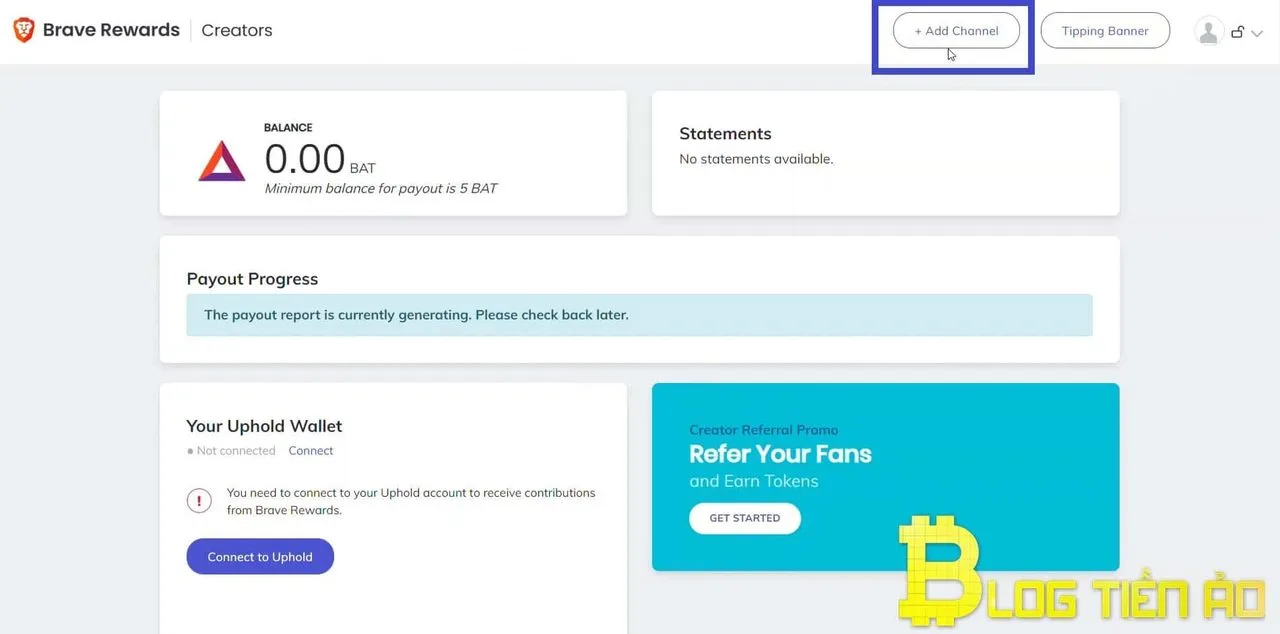Click the Connect to Uphold button

260,557
